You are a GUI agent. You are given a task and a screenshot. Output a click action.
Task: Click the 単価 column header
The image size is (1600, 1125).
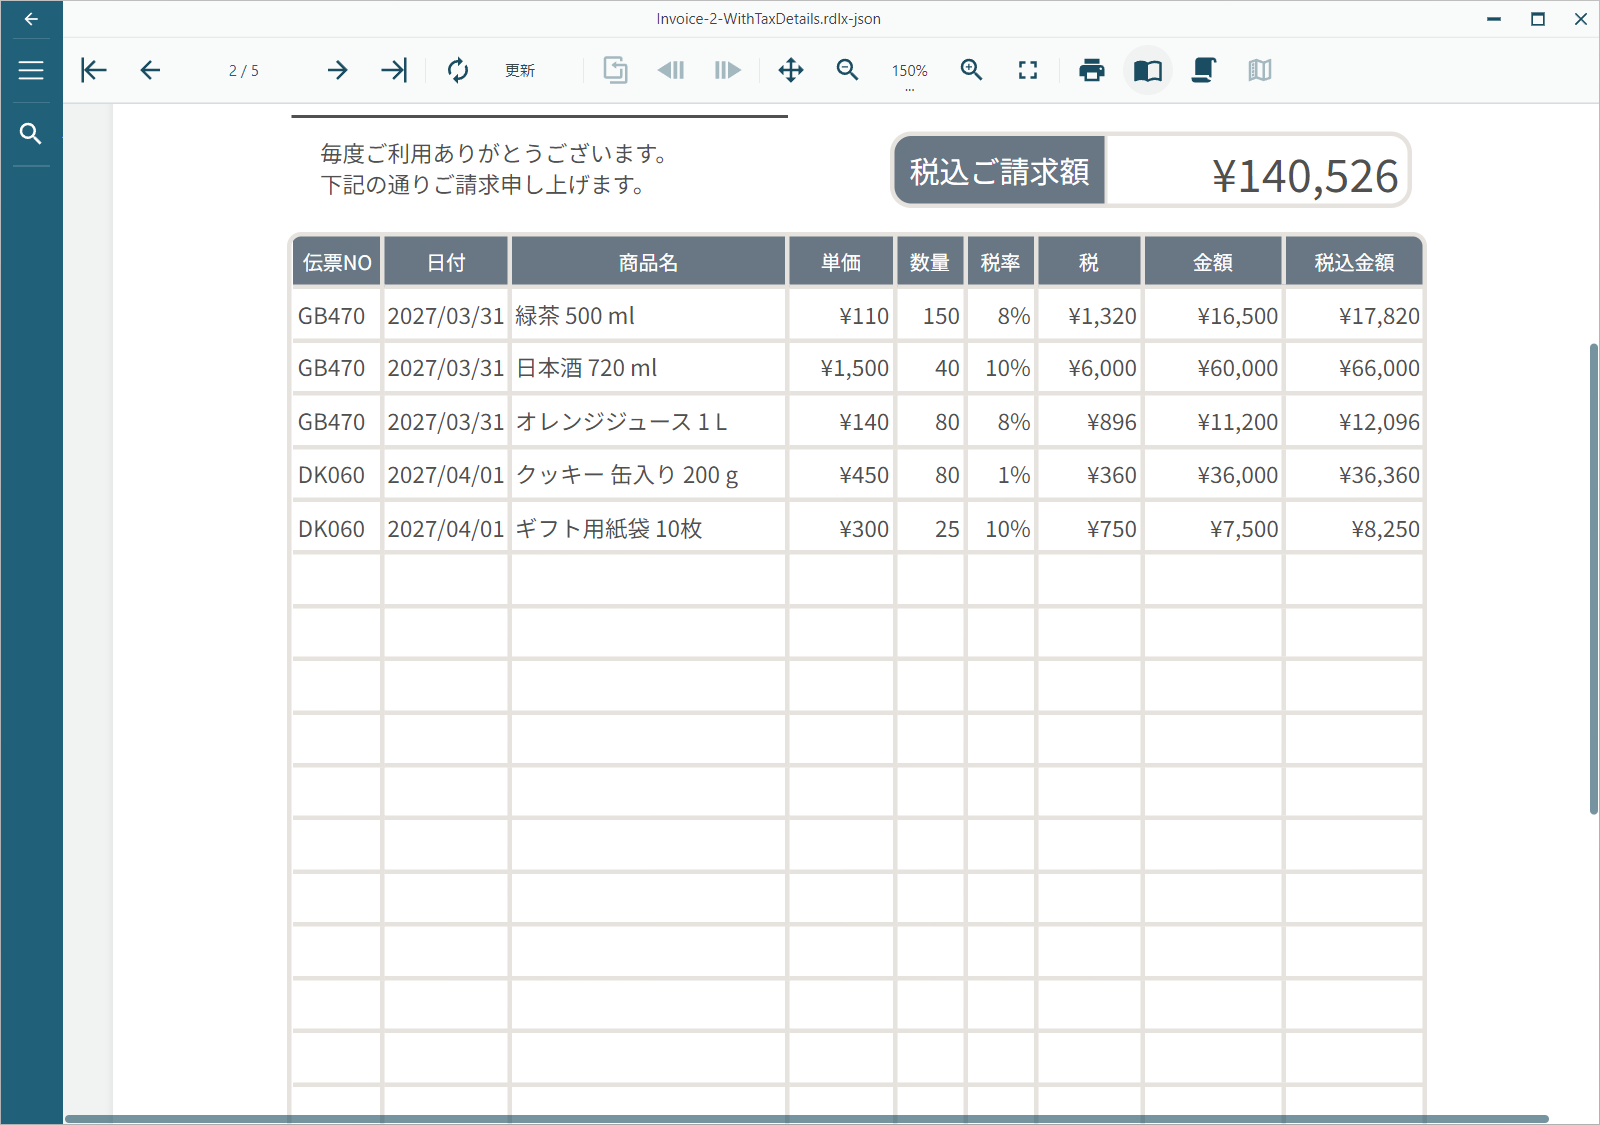point(841,262)
